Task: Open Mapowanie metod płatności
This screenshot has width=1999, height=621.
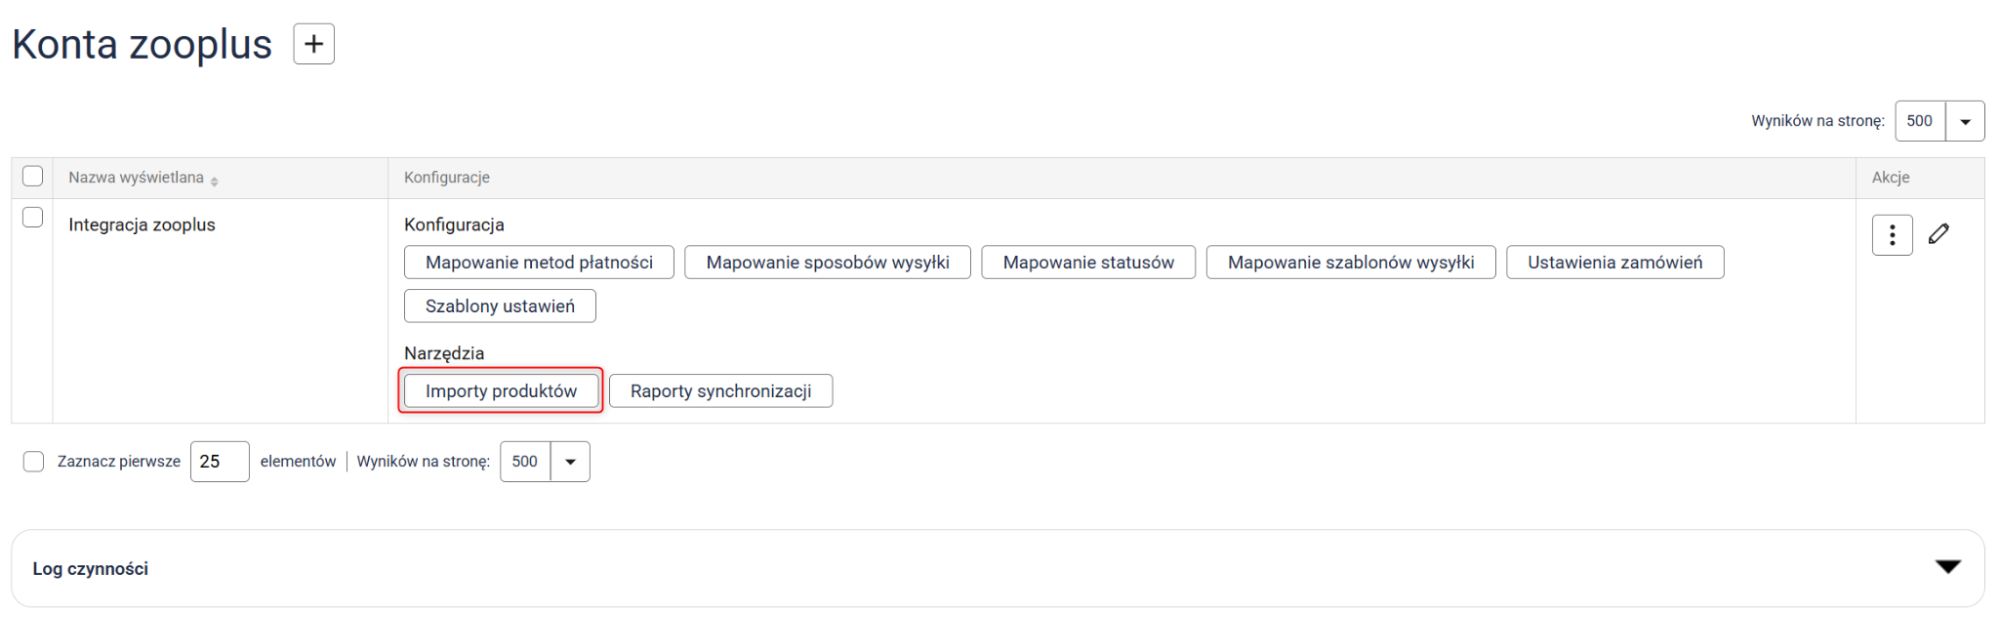Action: click(539, 262)
